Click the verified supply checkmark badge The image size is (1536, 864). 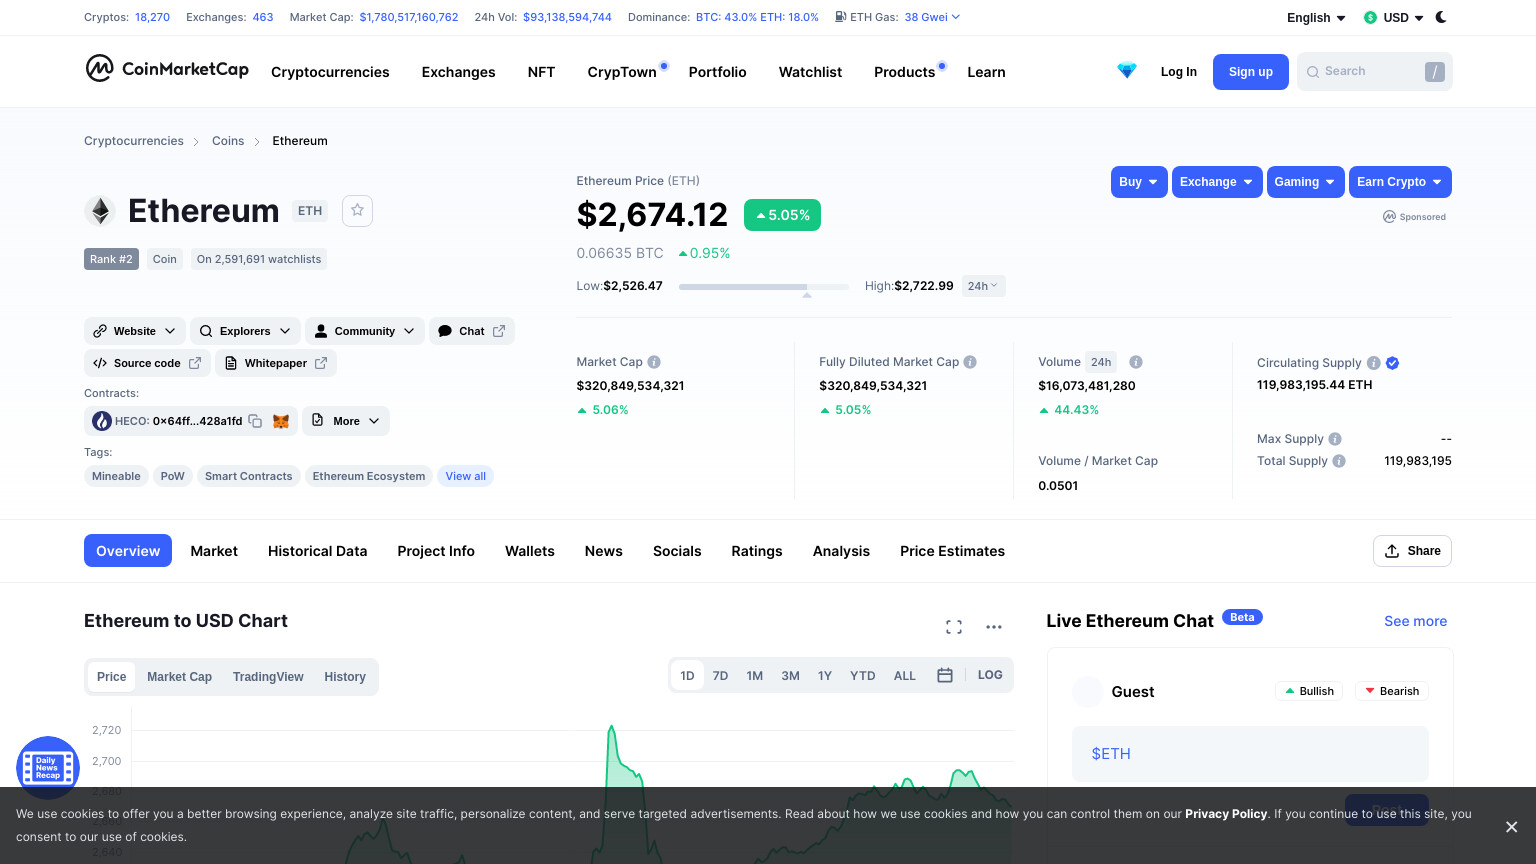click(1393, 363)
